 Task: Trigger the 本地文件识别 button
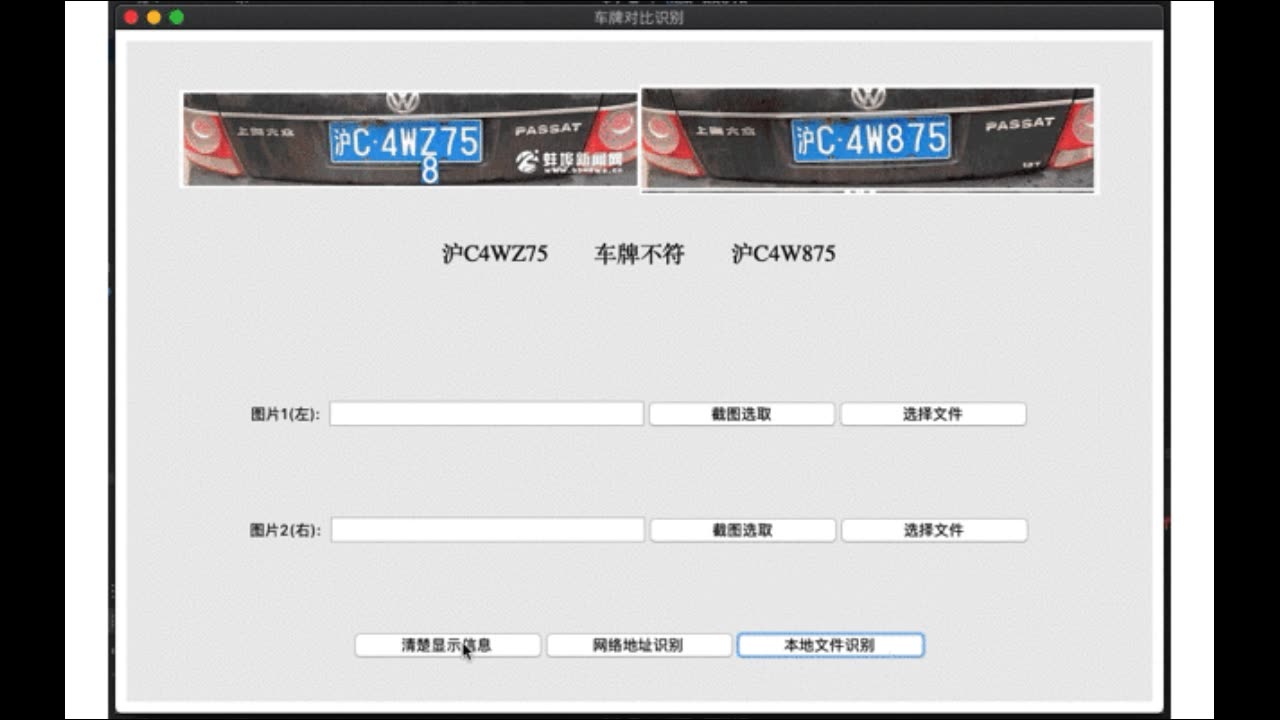click(x=830, y=644)
